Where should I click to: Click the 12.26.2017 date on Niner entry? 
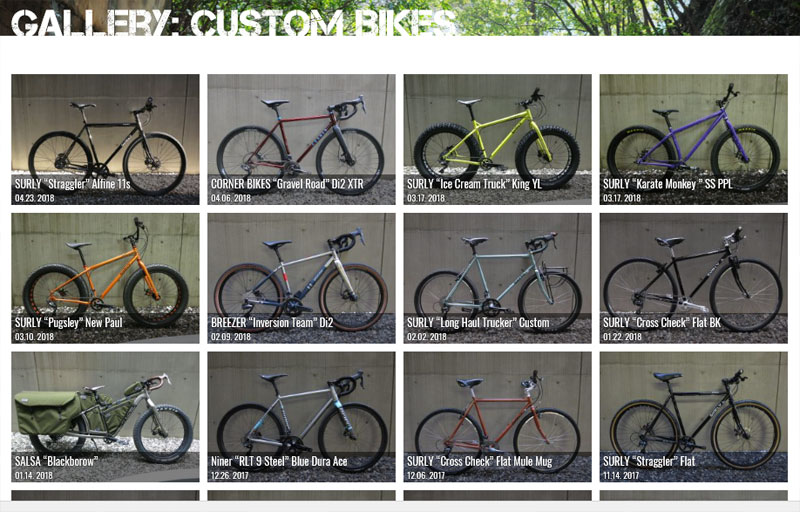(x=230, y=475)
